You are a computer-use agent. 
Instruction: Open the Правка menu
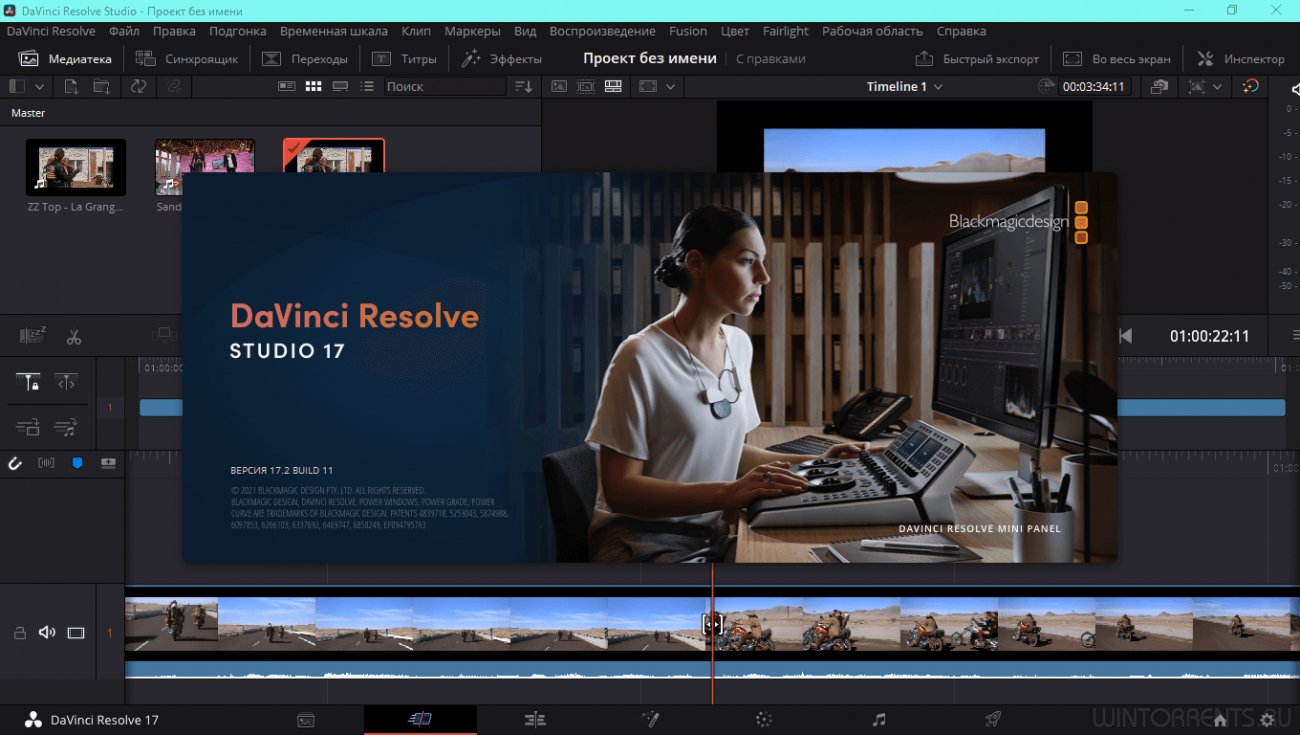tap(174, 31)
